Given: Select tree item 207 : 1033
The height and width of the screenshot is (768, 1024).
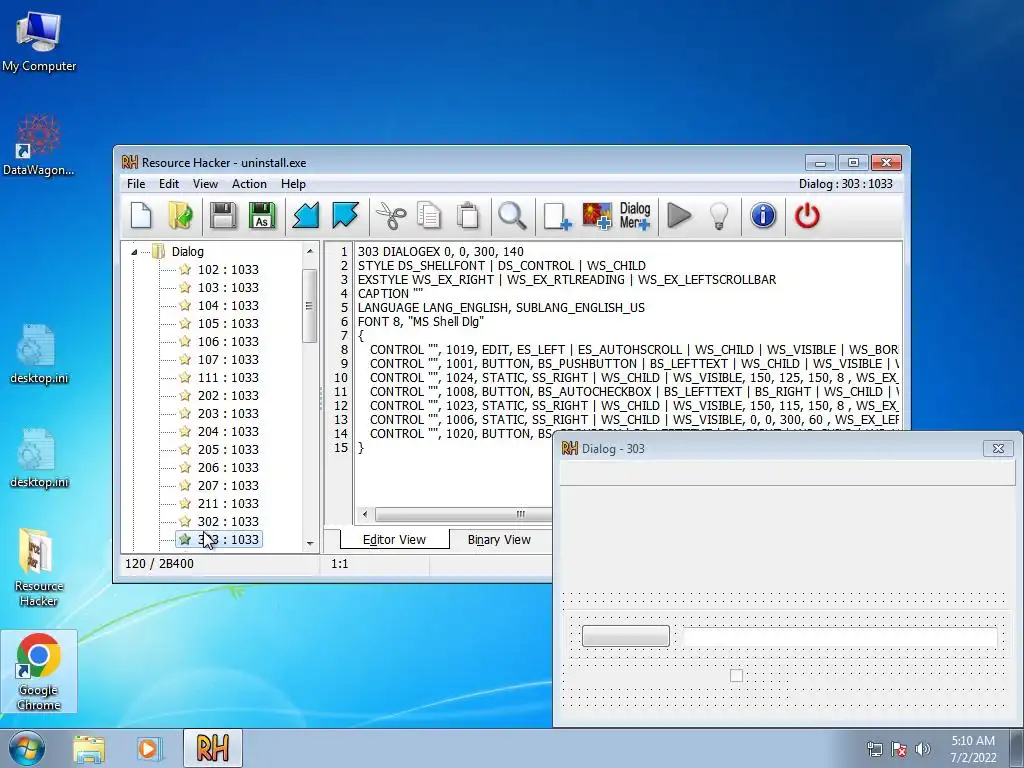Looking at the screenshot, I should tap(228, 485).
